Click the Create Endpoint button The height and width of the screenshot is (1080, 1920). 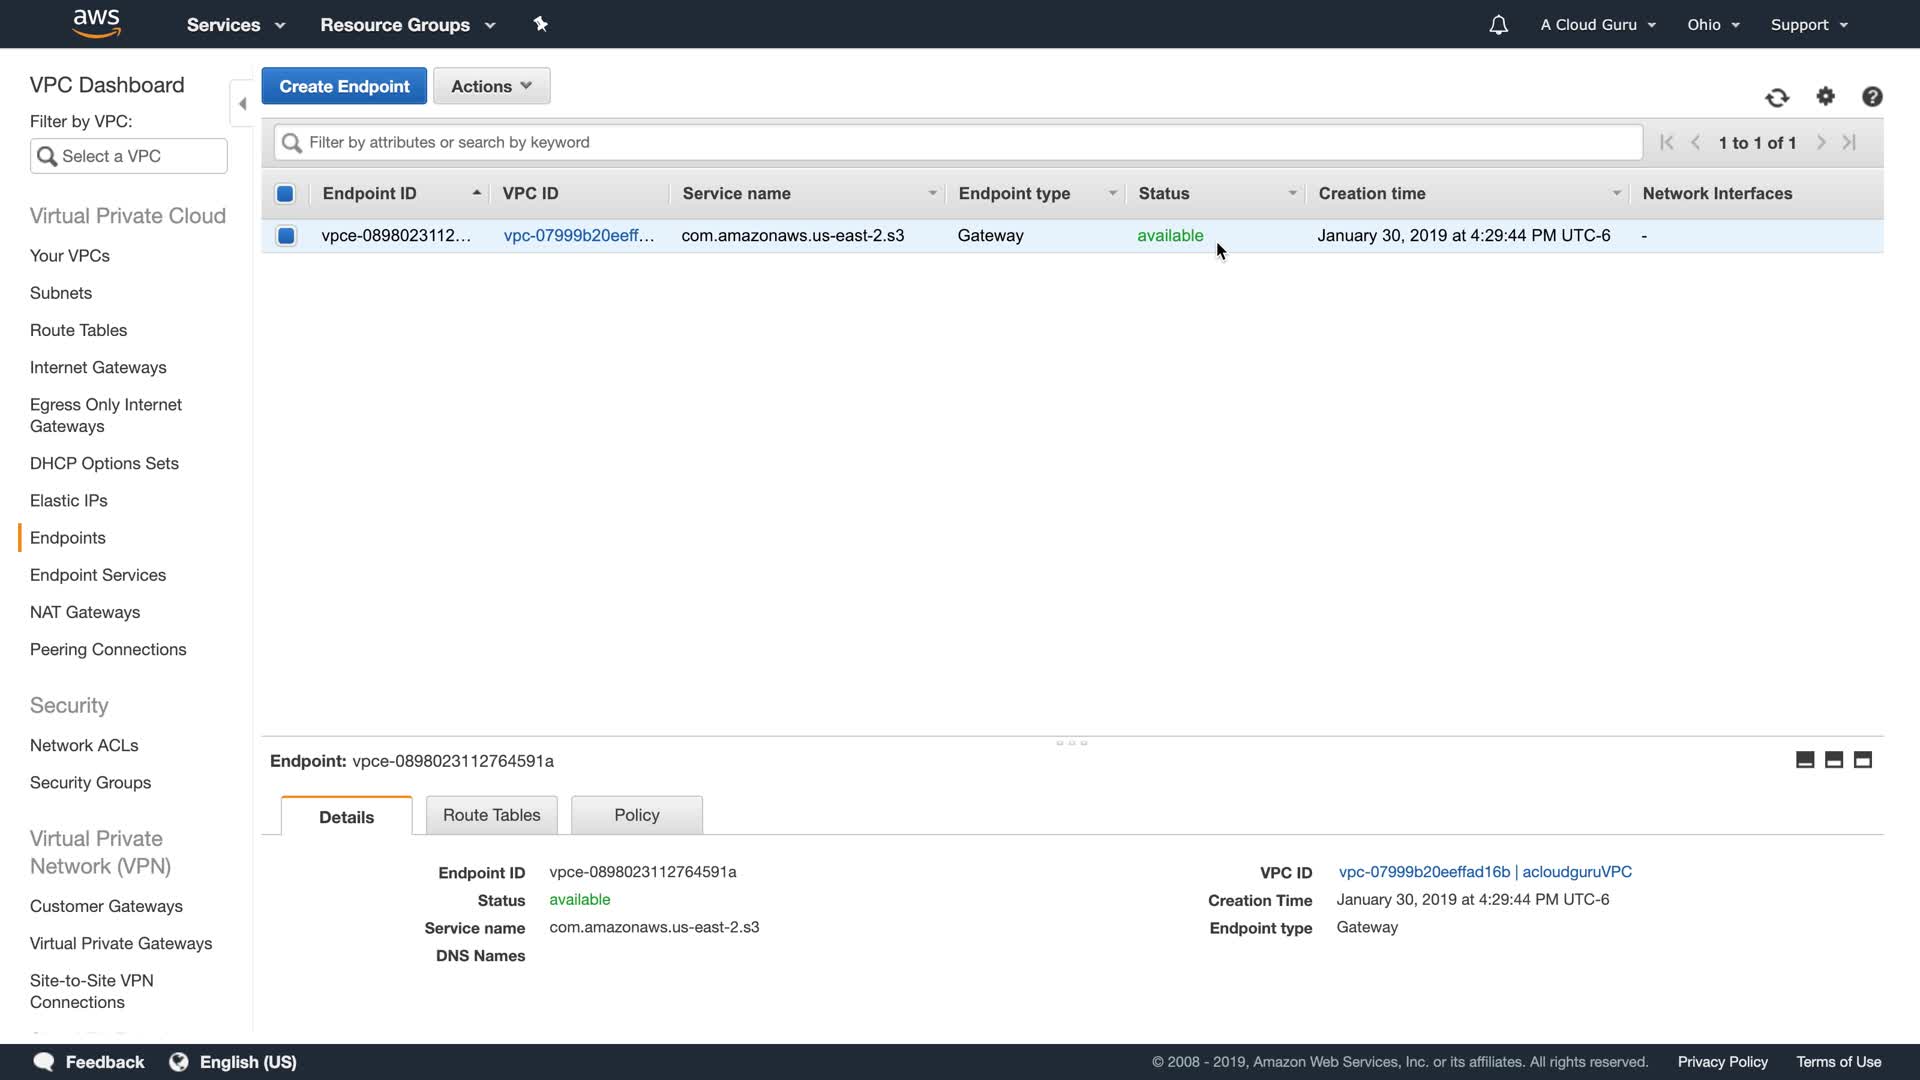tap(344, 86)
